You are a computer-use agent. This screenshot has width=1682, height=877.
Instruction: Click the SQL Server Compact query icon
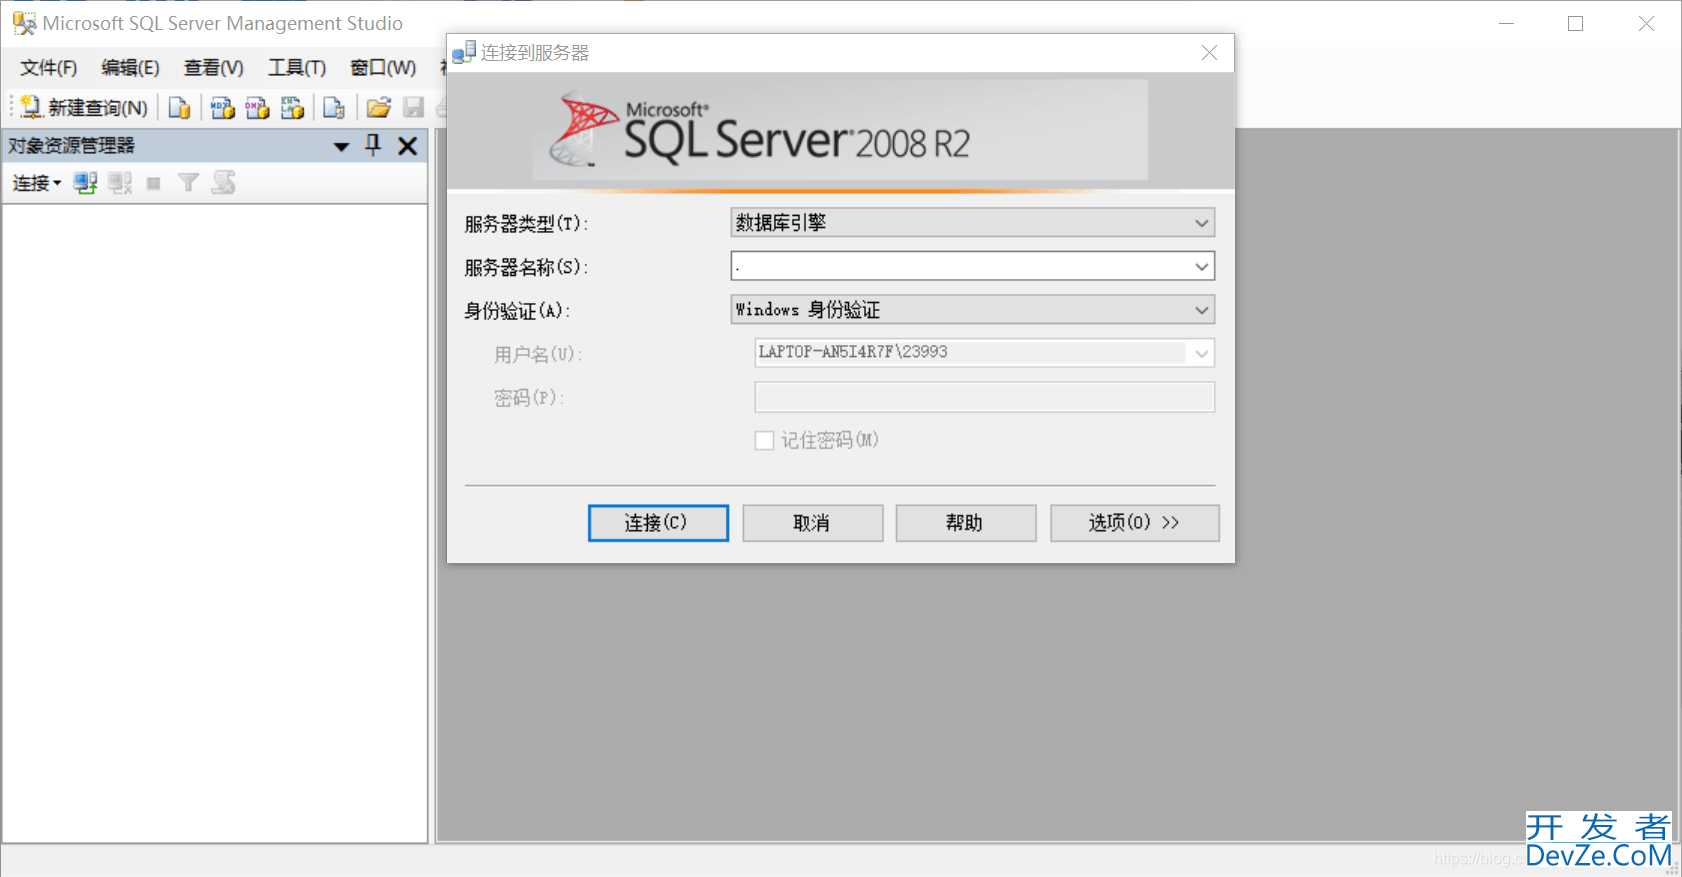[335, 107]
